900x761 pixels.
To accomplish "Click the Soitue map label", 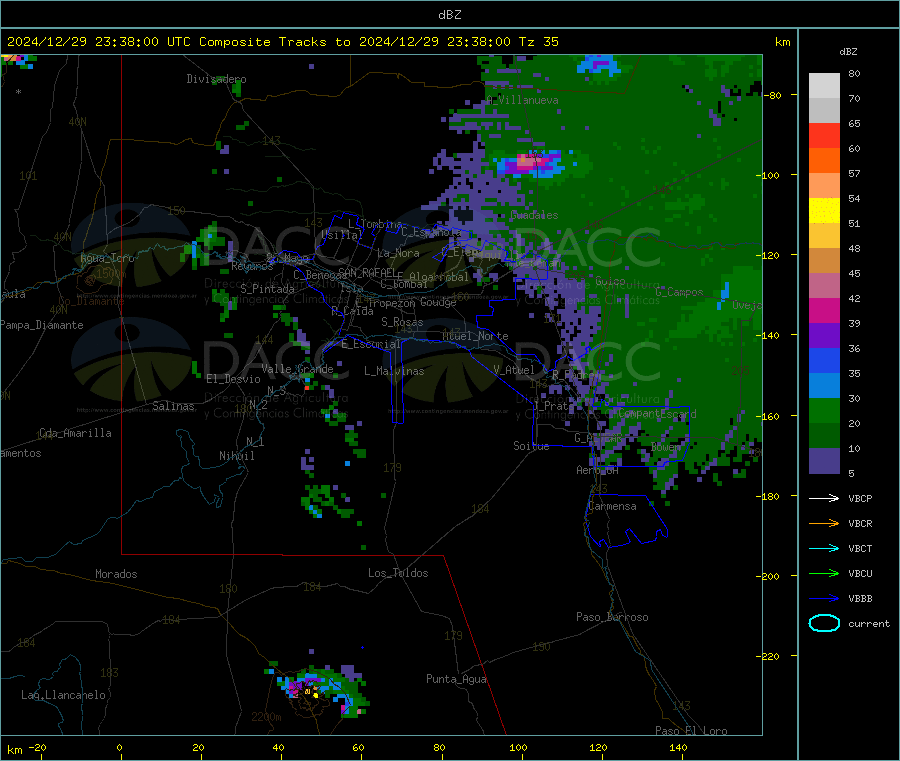I will pos(531,446).
